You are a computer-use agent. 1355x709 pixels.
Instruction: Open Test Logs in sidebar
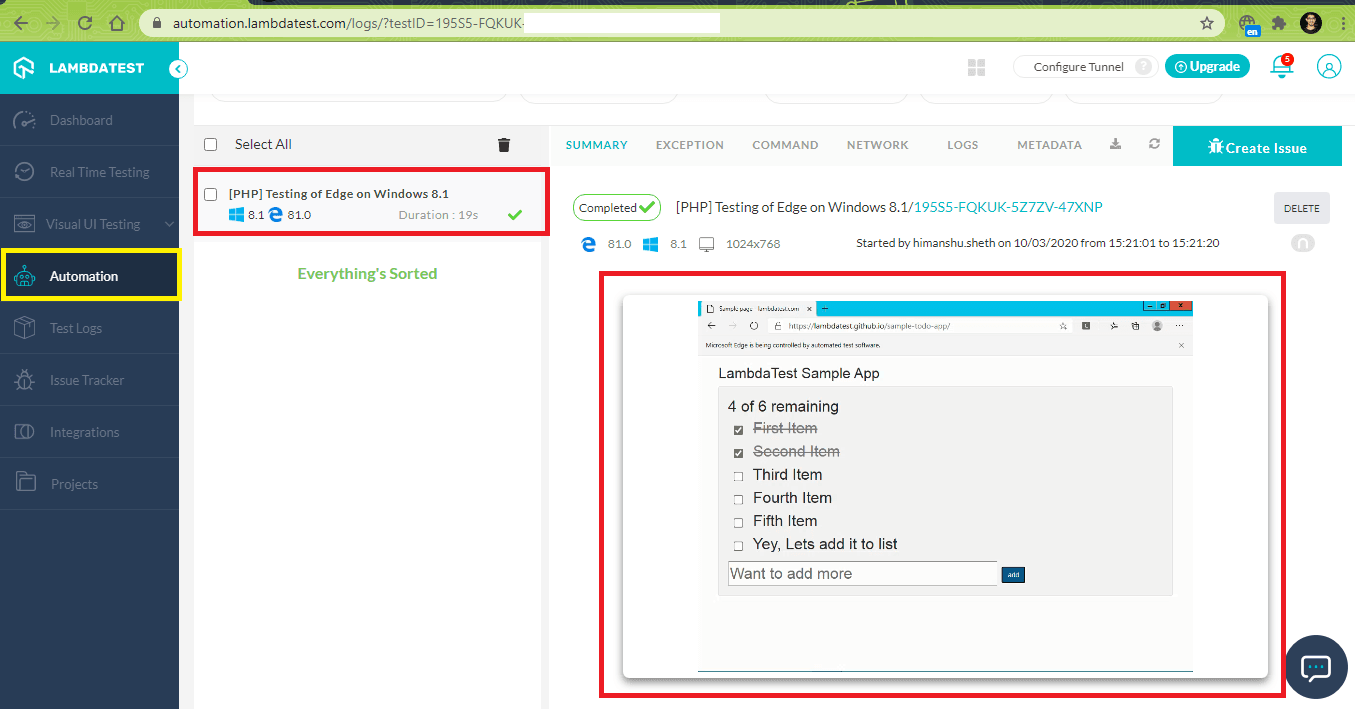(x=89, y=328)
